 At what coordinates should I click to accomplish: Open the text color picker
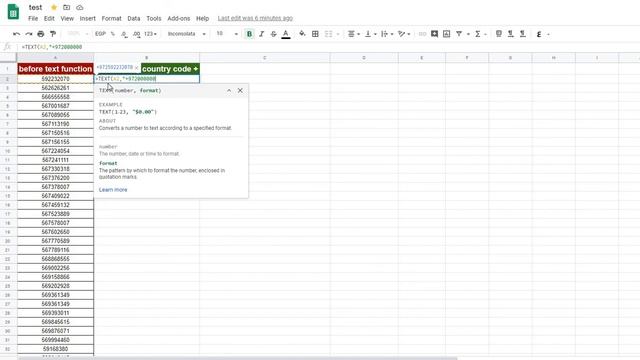(286, 34)
